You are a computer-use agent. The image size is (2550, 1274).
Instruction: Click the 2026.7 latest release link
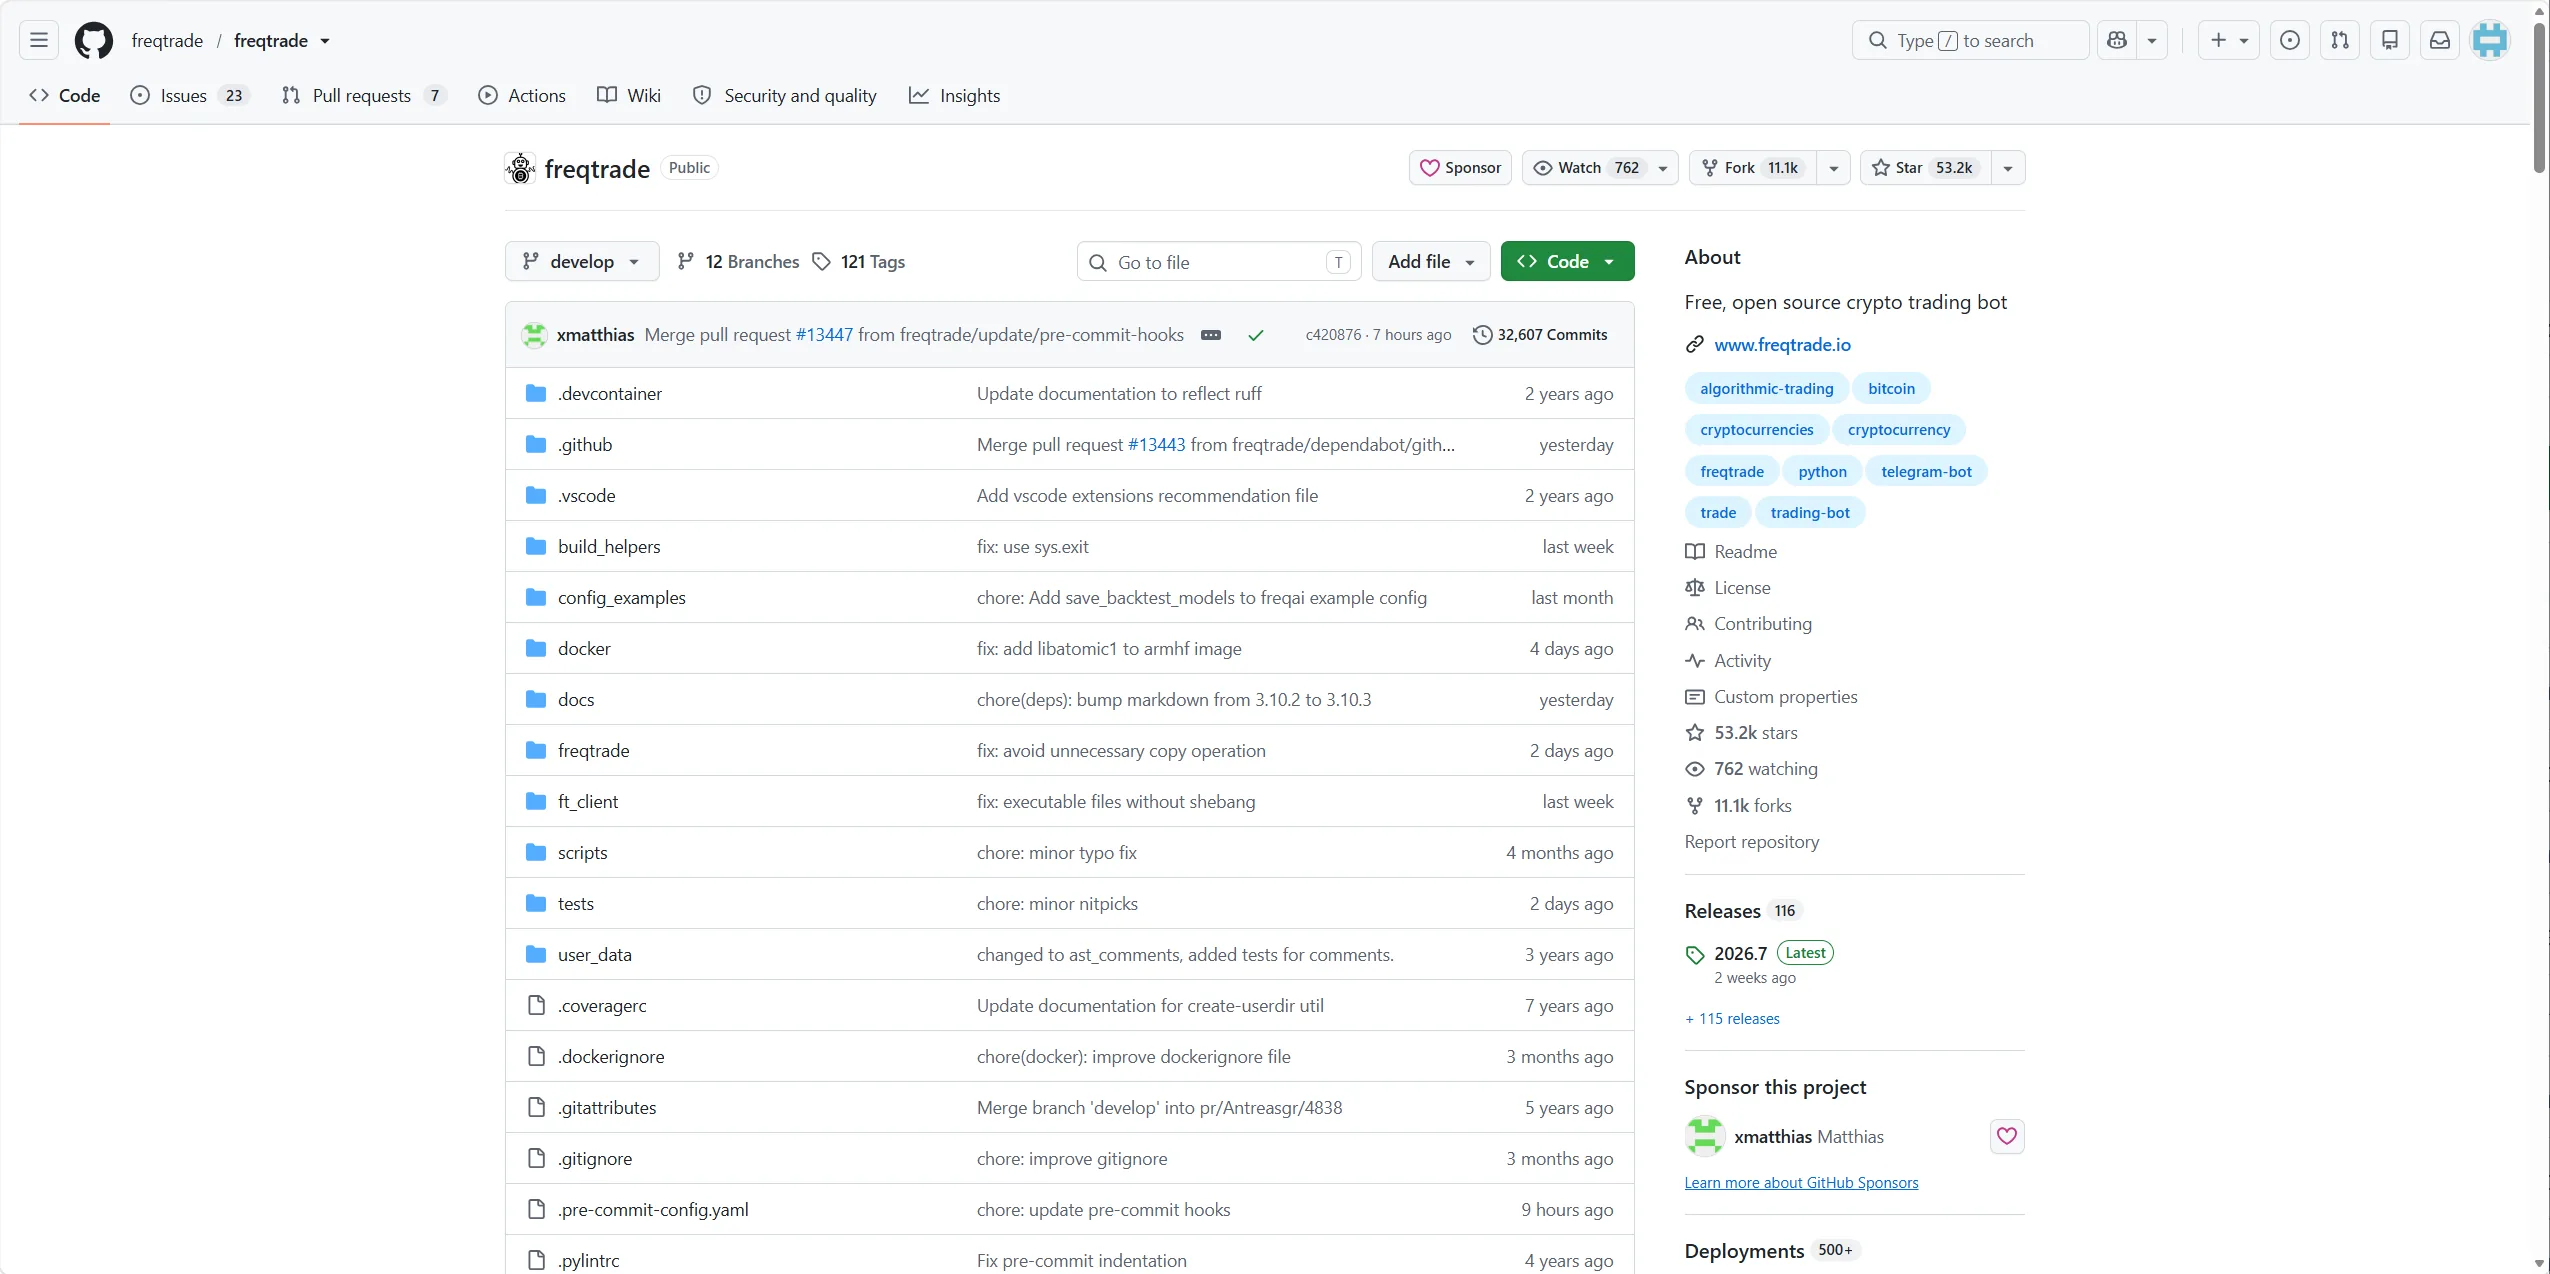1740,953
